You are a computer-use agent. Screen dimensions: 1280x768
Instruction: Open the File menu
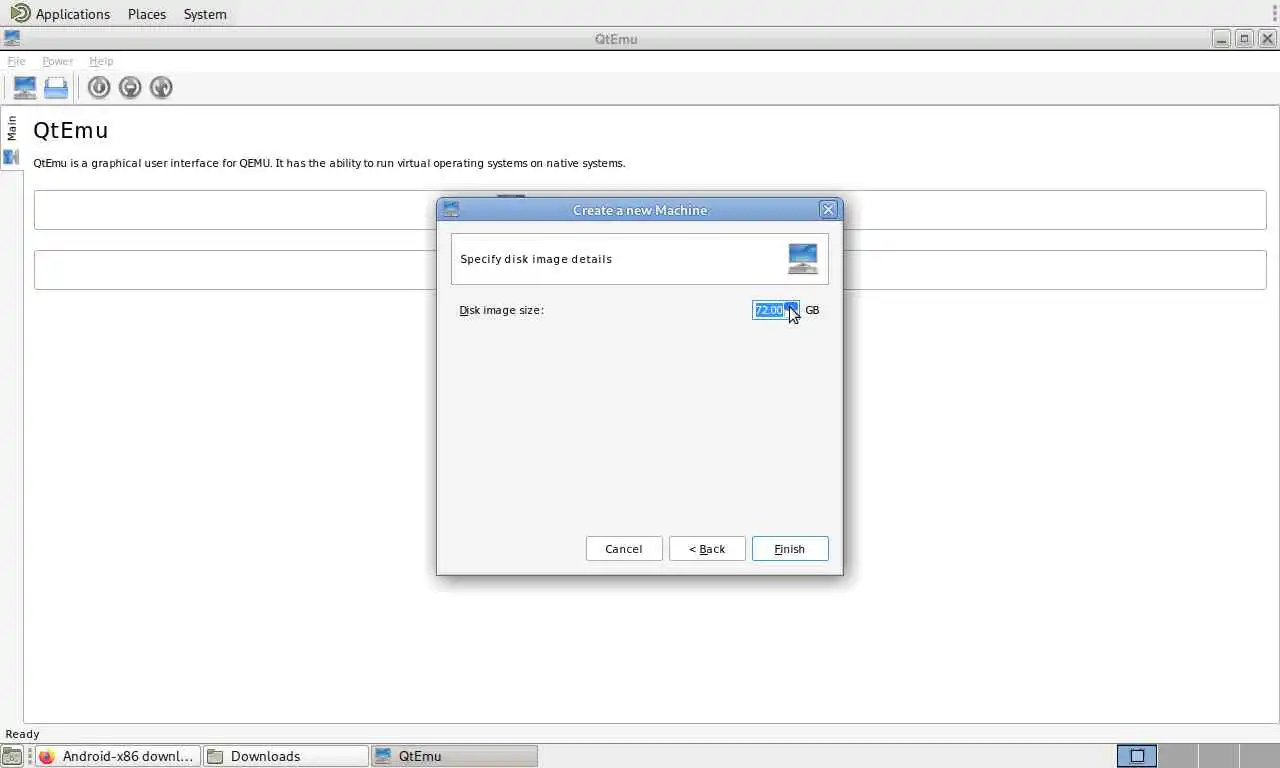[16, 61]
